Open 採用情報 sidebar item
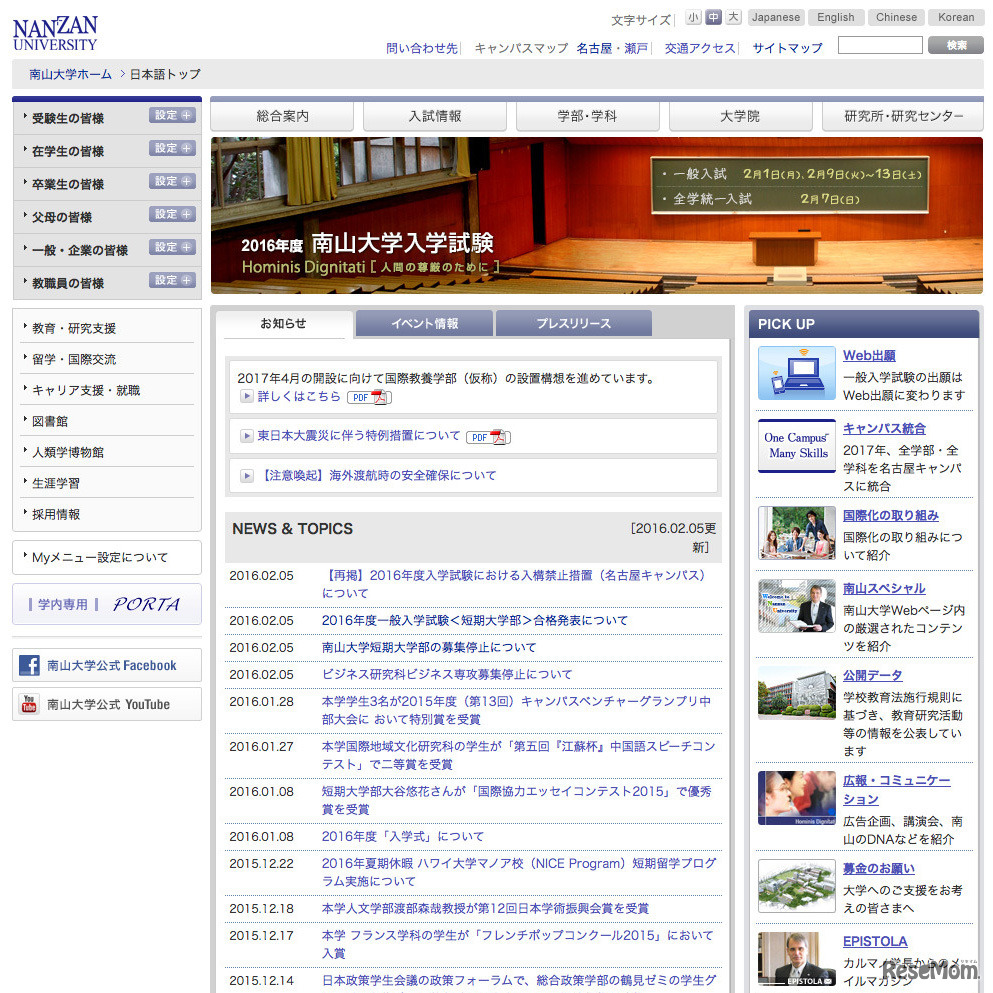Screen dimensions: 993x993 point(56,515)
